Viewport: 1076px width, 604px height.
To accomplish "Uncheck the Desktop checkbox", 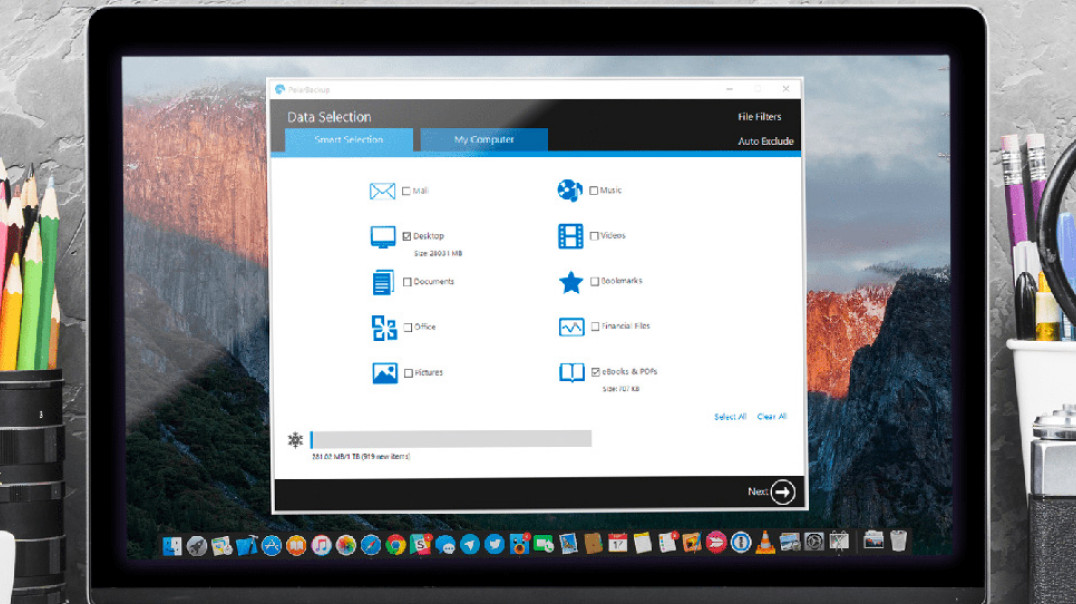I will click(407, 237).
